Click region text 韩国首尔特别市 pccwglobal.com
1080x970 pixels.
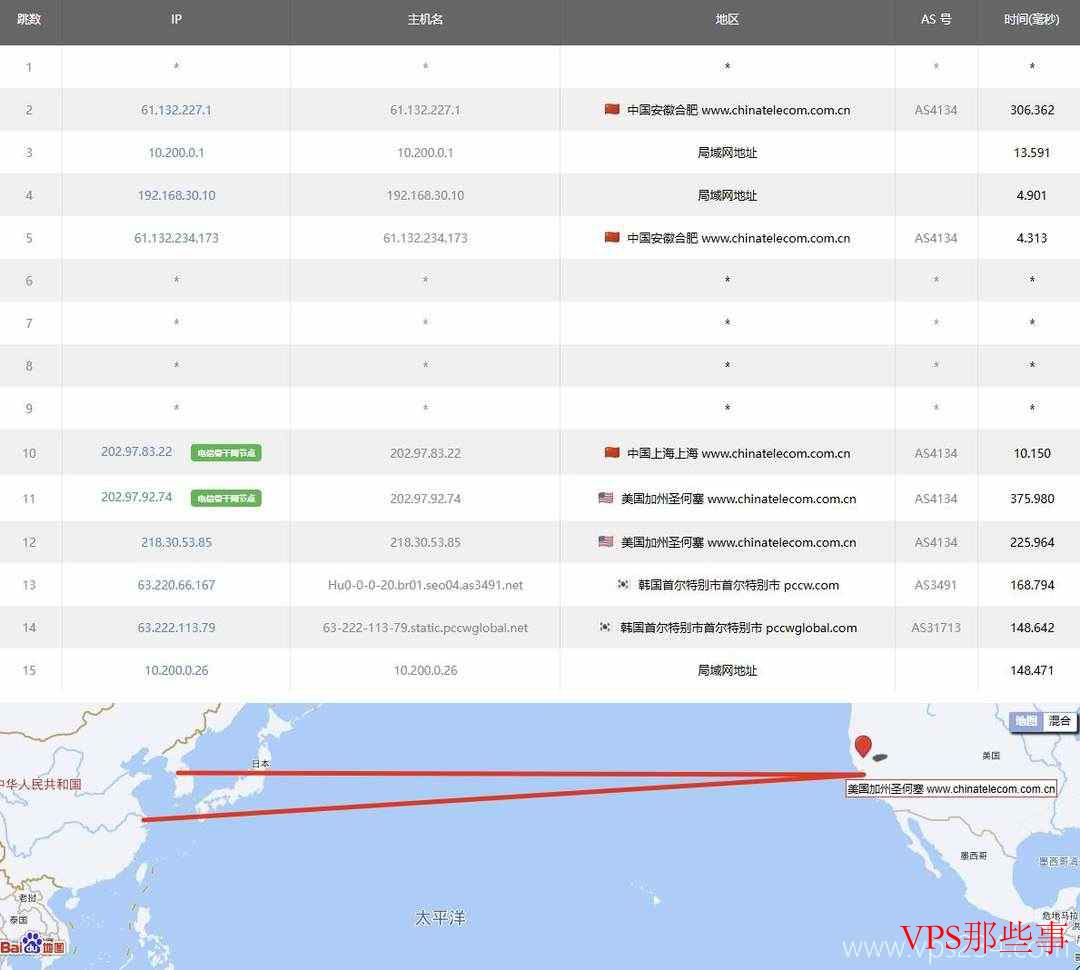[738, 628]
